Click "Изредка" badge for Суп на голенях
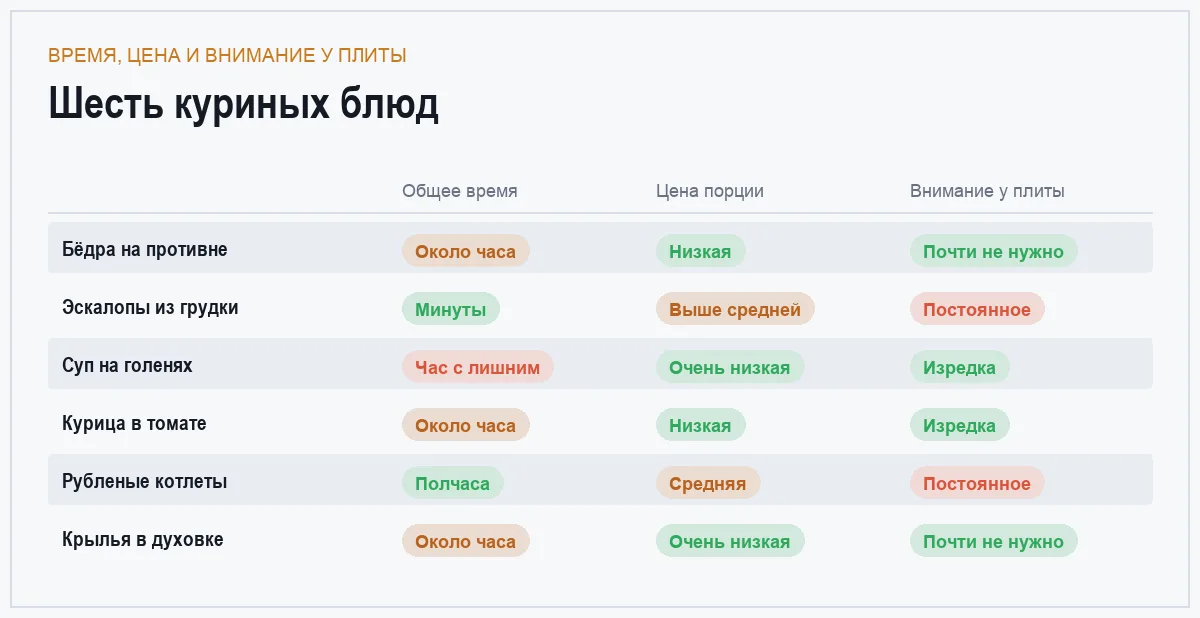 coord(960,367)
